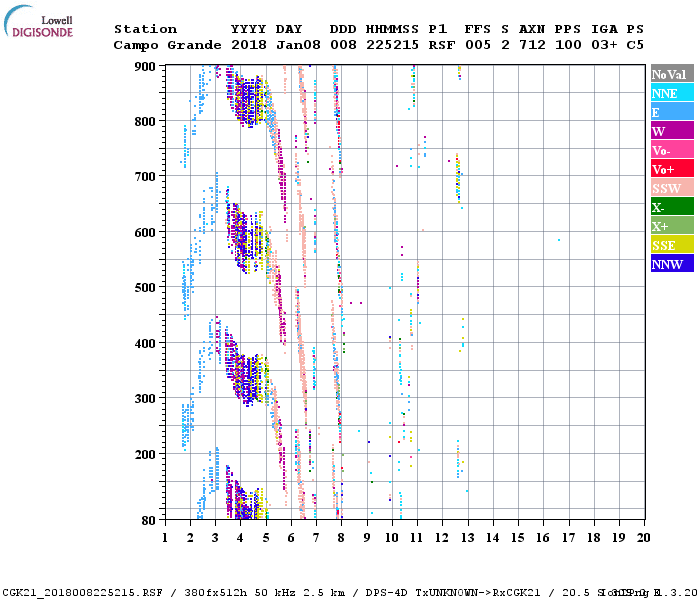The height and width of the screenshot is (600, 700).
Task: Choose the NNW blue legend swatch
Action: pyautogui.click(x=672, y=263)
